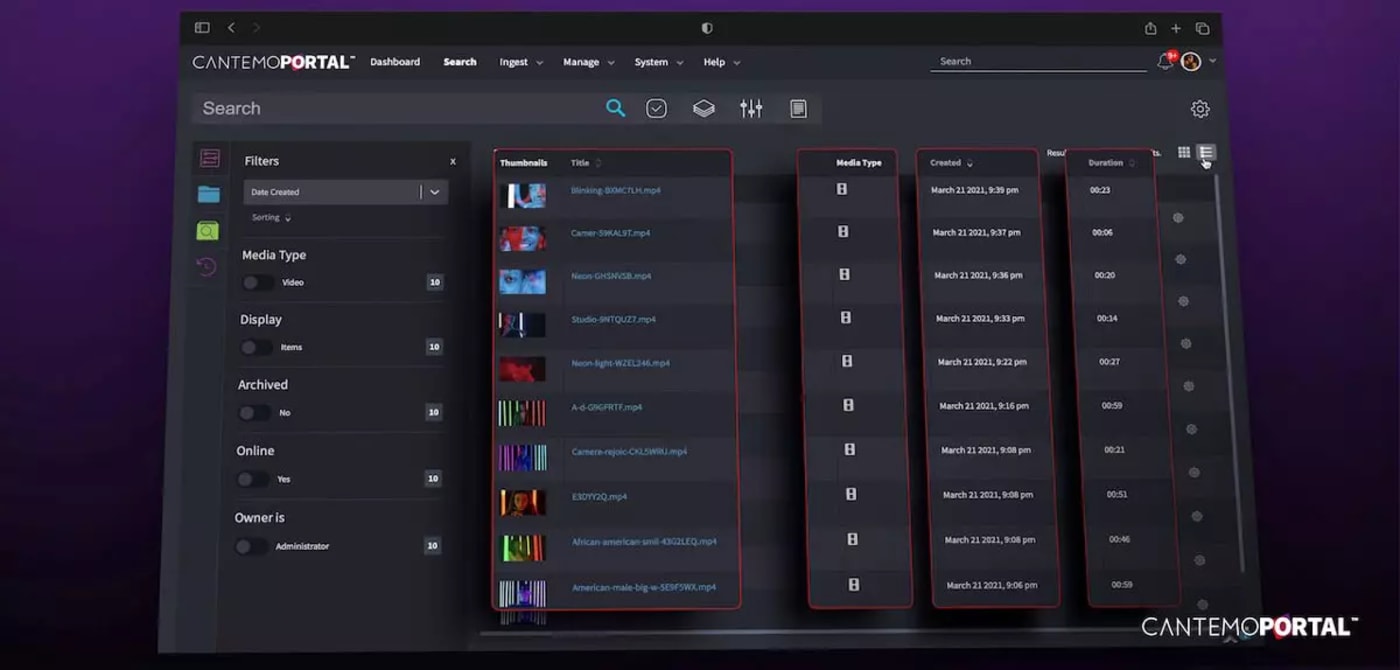Open the sliders filter settings icon
This screenshot has height=670, width=1400.
(x=751, y=108)
